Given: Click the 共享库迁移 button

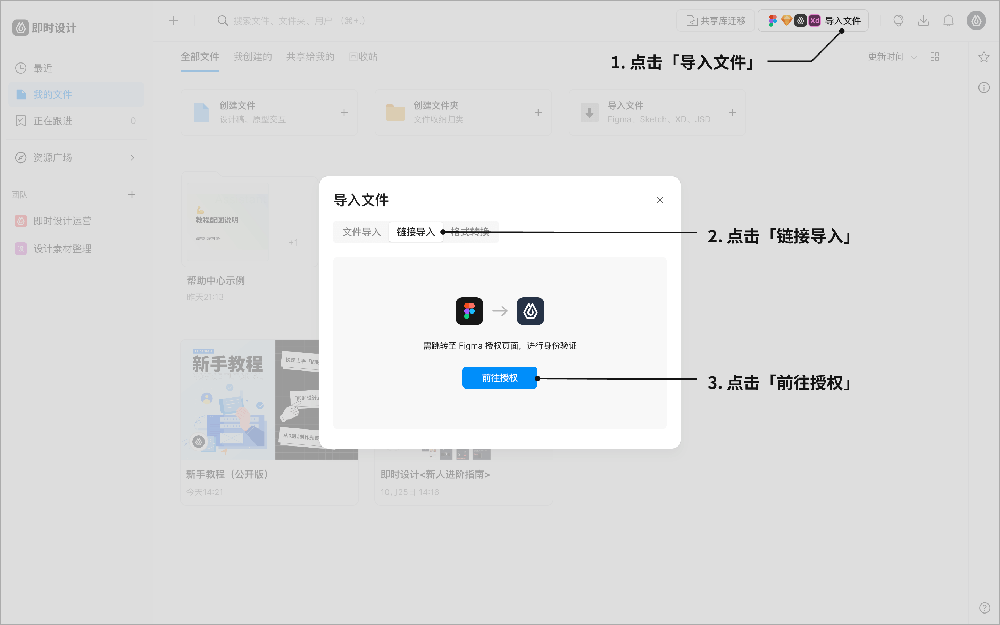Looking at the screenshot, I should coord(714,20).
